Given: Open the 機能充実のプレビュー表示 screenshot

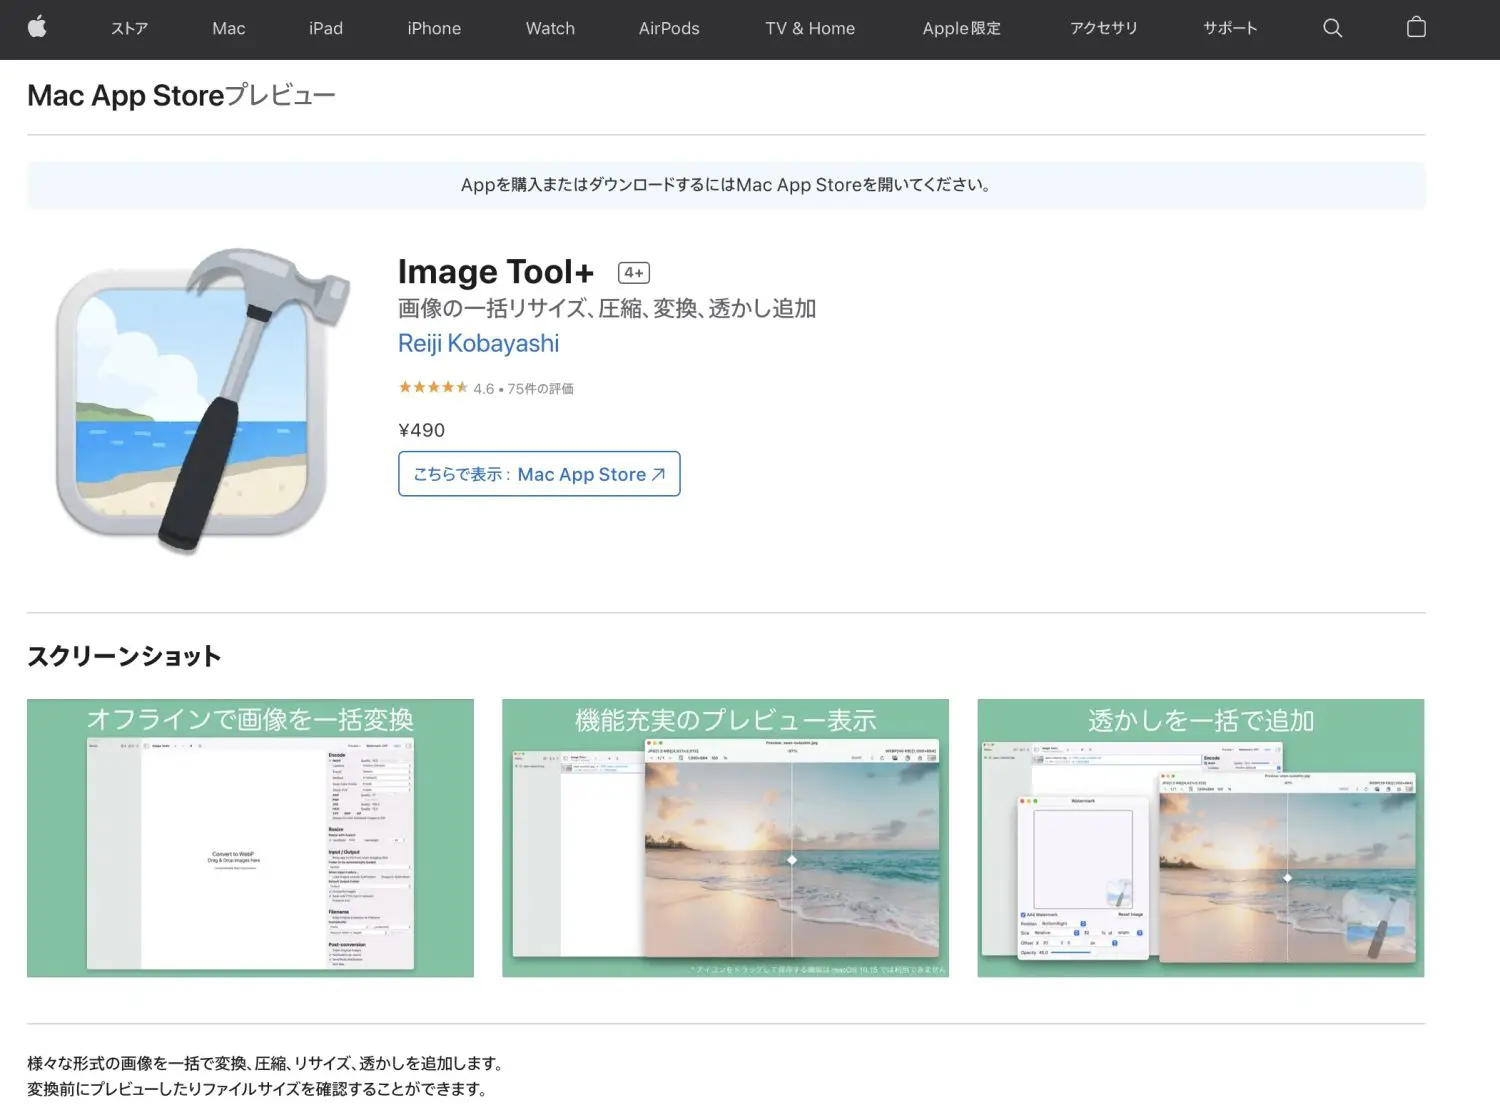Looking at the screenshot, I should coord(725,838).
